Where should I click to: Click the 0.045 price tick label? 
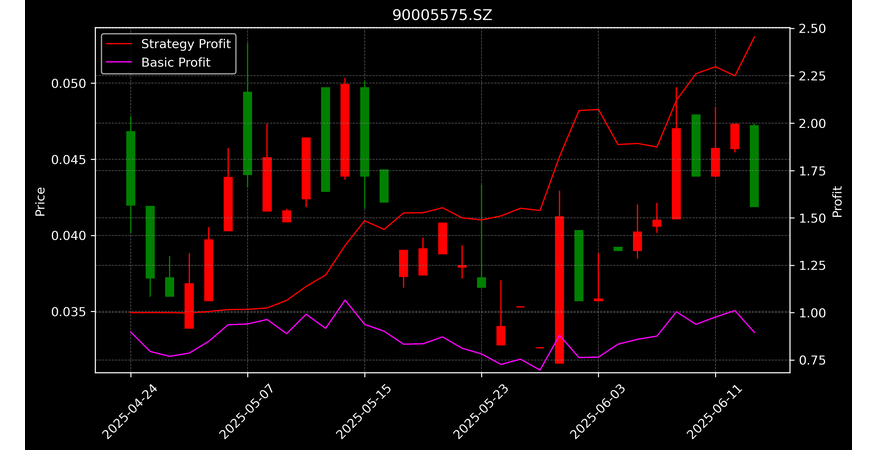(69, 160)
